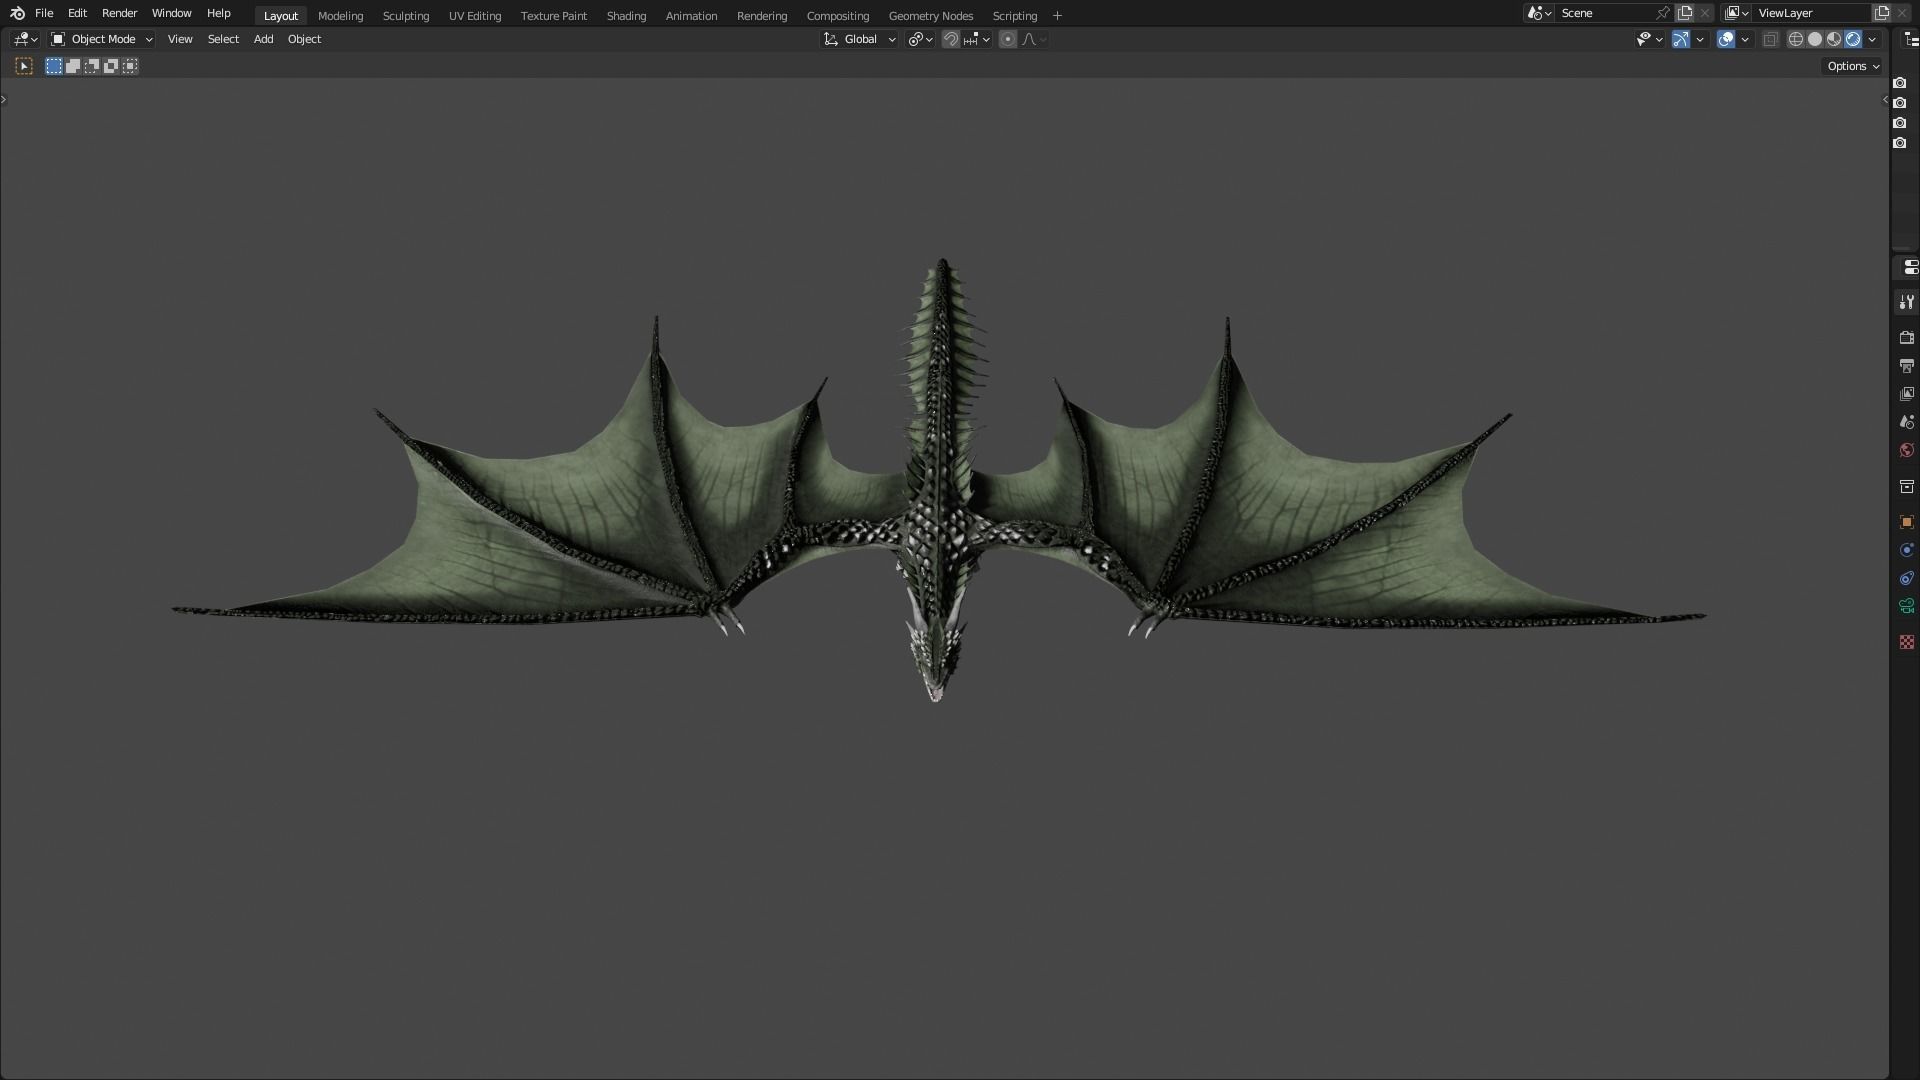
Task: Open the selectability and visibility dropdown
Action: (1649, 39)
